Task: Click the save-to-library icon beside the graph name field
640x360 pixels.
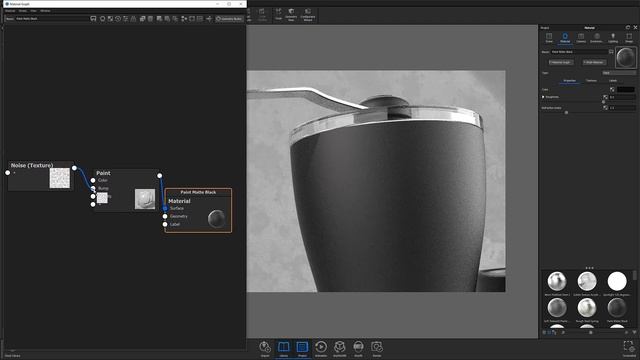Action: tap(93, 19)
